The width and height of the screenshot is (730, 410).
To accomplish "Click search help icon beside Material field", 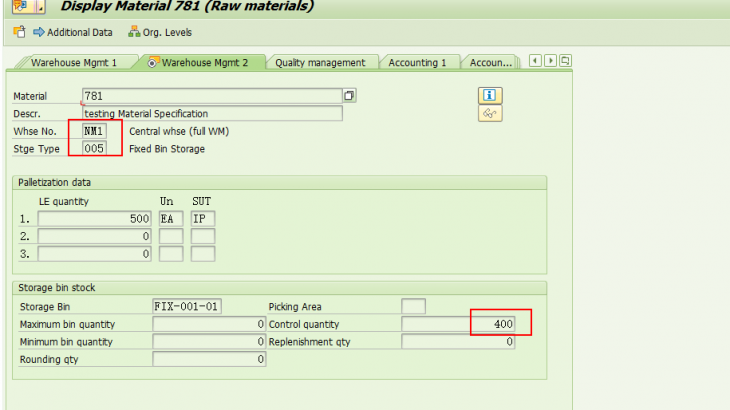I will pyautogui.click(x=349, y=96).
